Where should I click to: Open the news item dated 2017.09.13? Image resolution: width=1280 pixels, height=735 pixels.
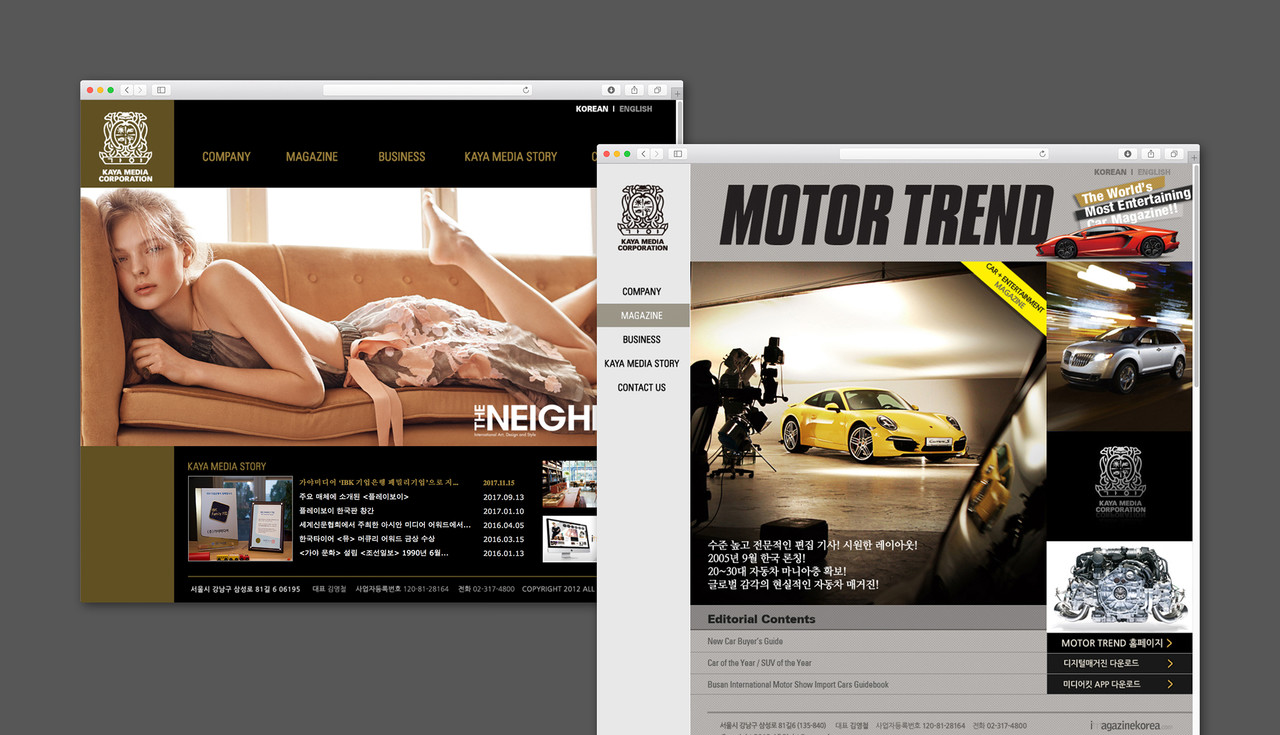(x=354, y=497)
